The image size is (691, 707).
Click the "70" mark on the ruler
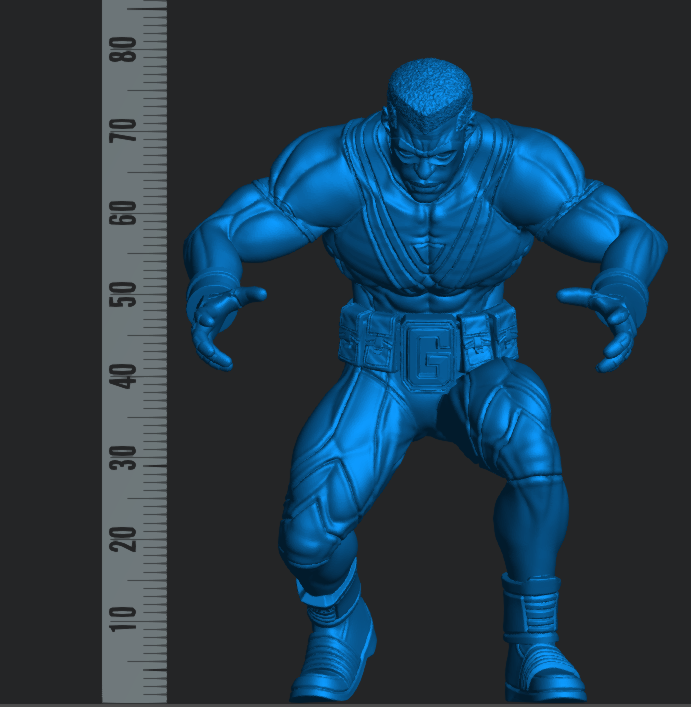click(x=122, y=131)
